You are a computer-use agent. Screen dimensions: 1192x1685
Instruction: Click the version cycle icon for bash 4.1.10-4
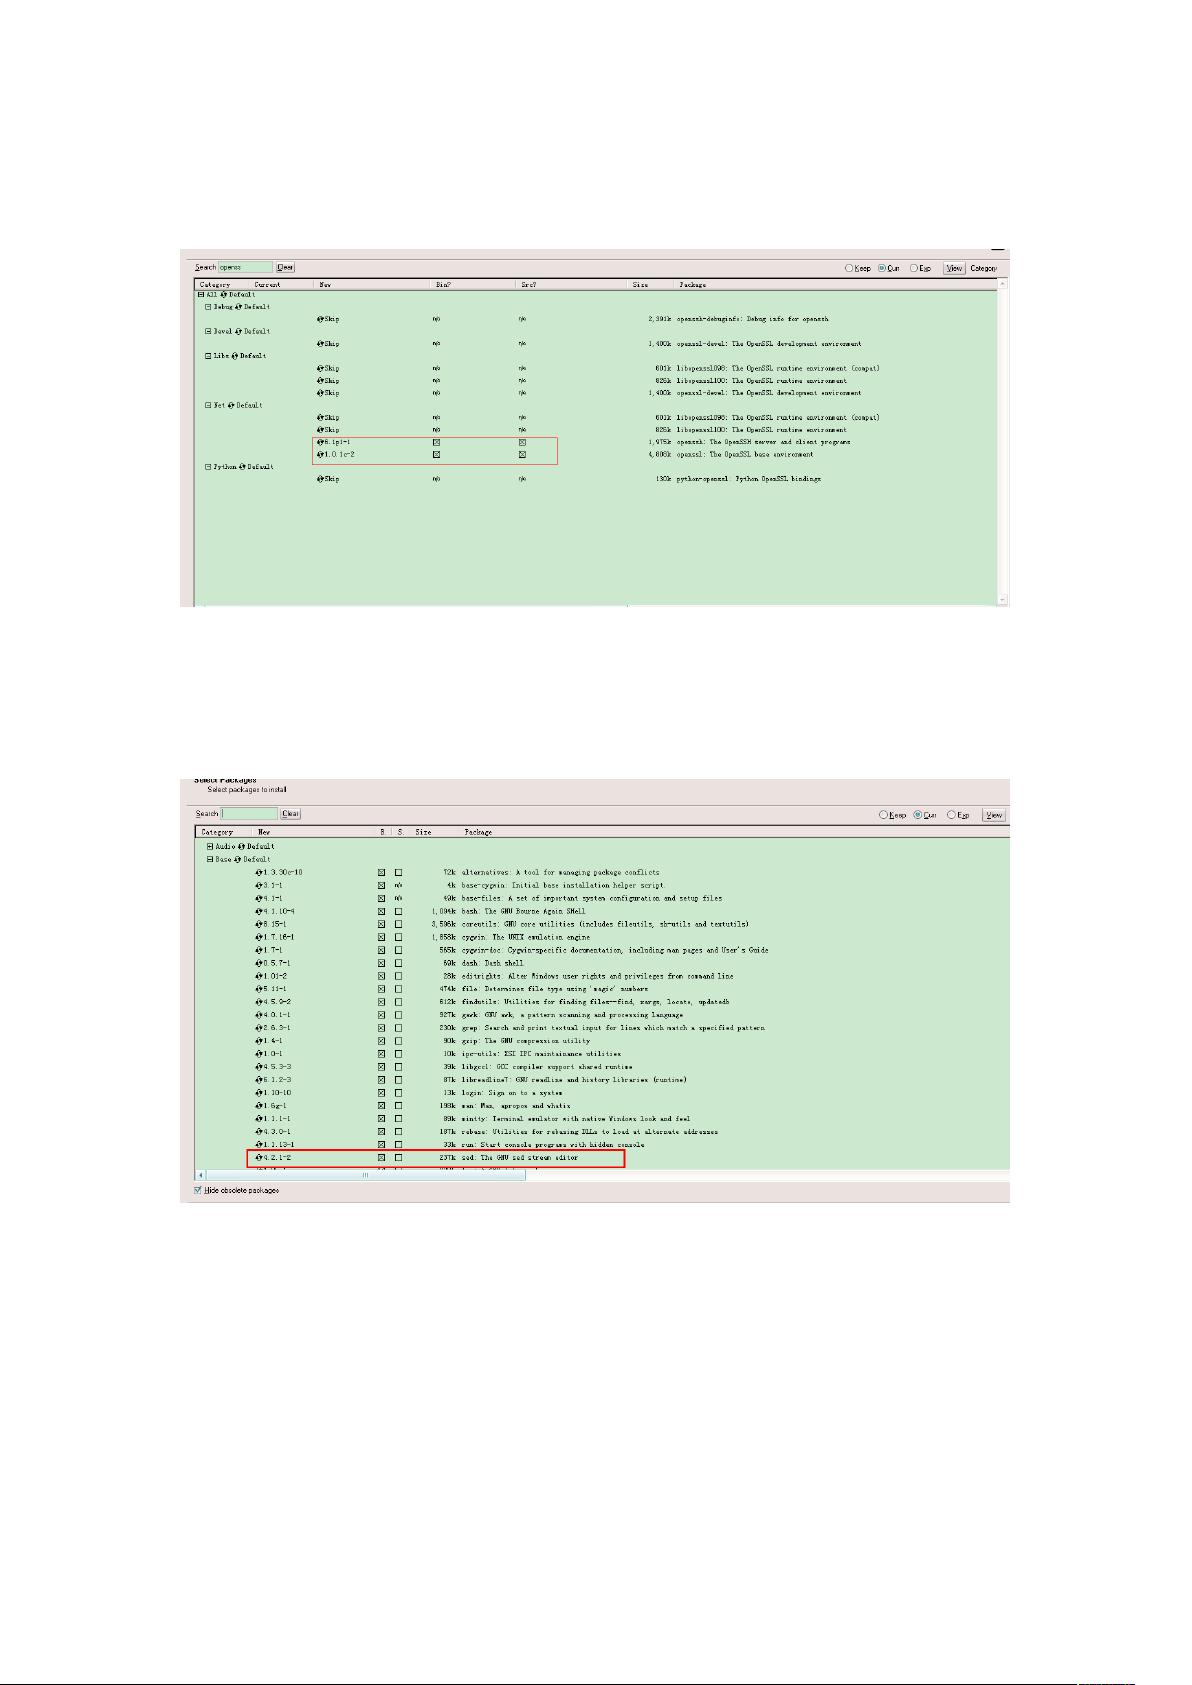(259, 911)
